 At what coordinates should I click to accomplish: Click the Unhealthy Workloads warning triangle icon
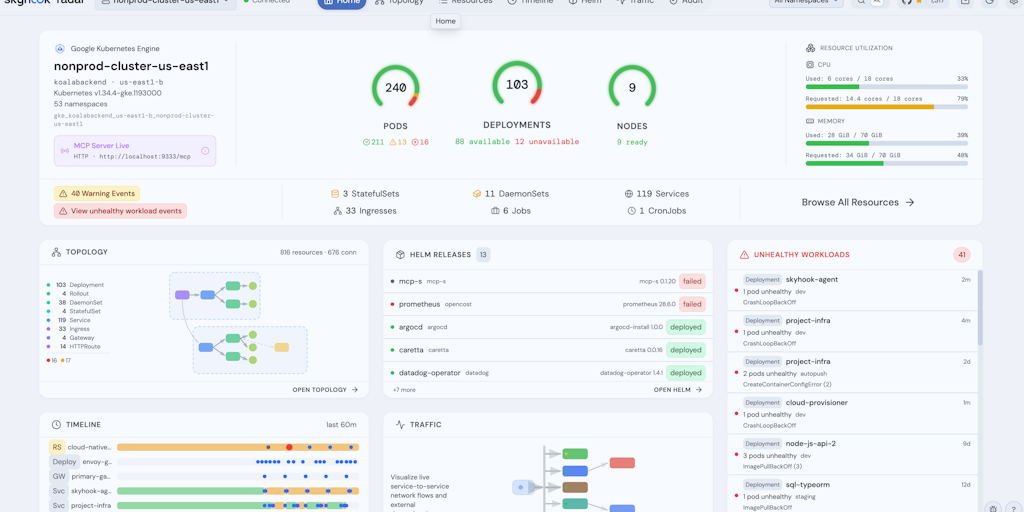coord(744,255)
